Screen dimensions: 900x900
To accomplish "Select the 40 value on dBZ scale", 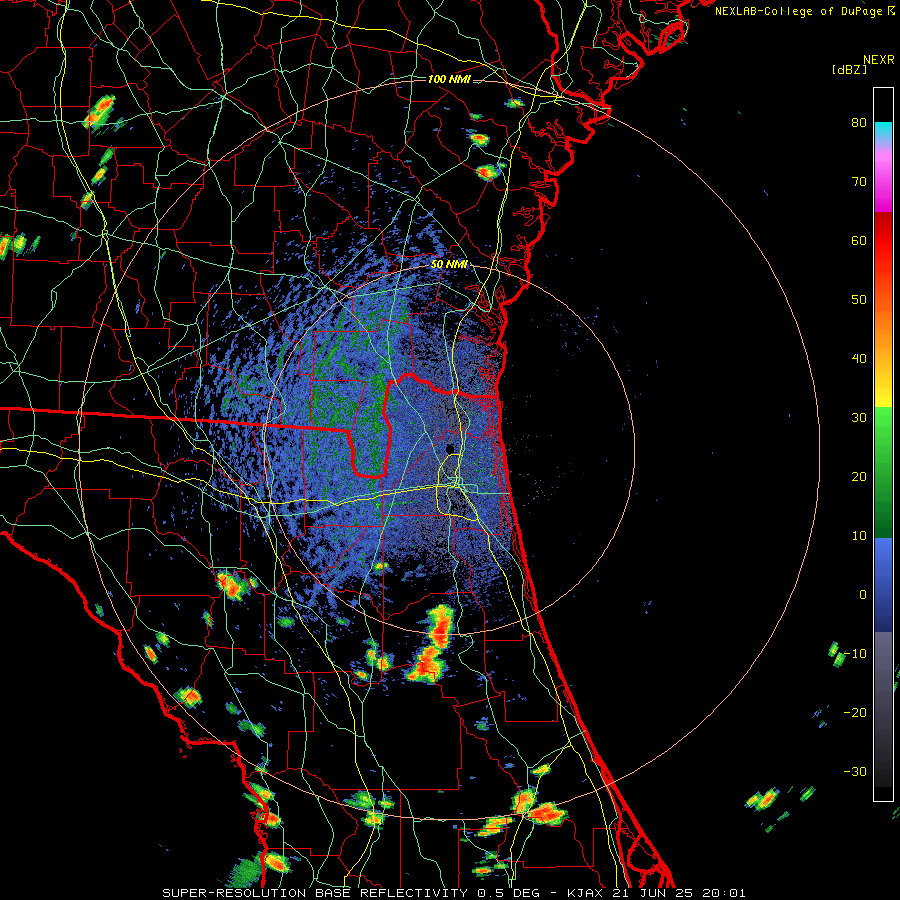I will pyautogui.click(x=859, y=359).
